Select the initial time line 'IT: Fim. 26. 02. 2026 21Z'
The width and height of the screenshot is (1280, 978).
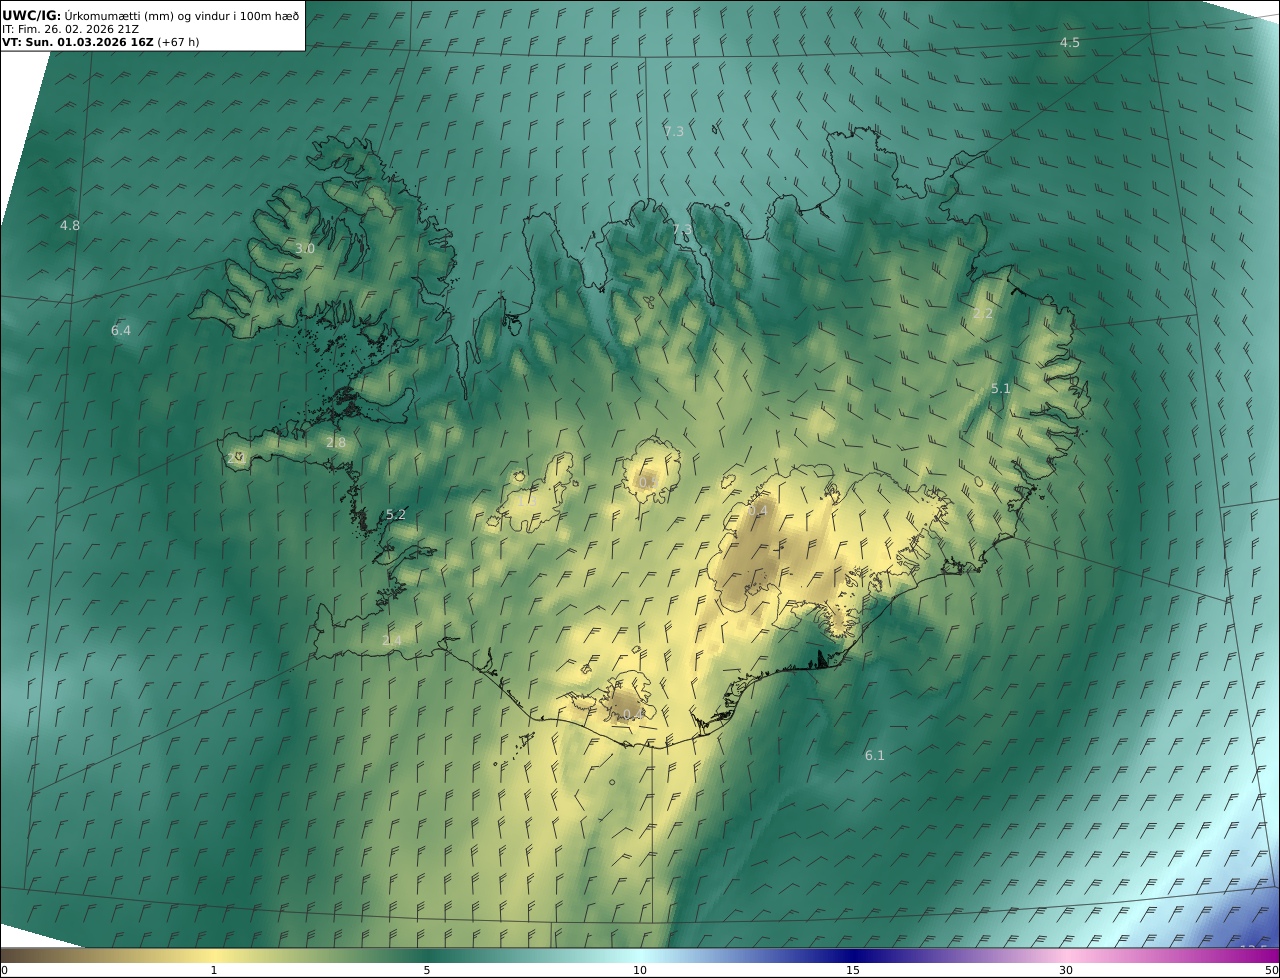click(x=70, y=29)
